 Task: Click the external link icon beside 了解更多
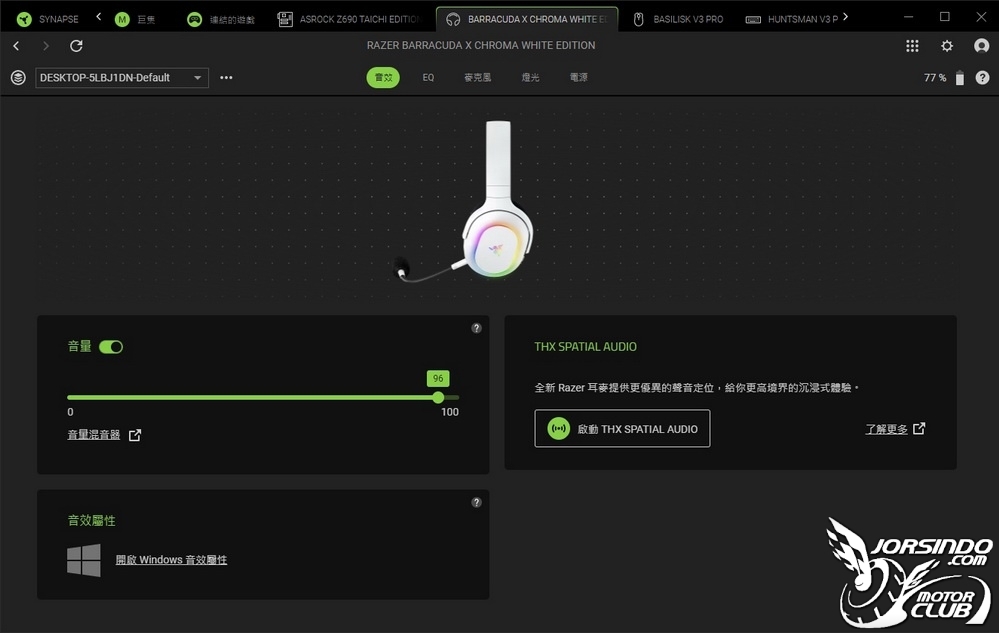[x=919, y=429]
